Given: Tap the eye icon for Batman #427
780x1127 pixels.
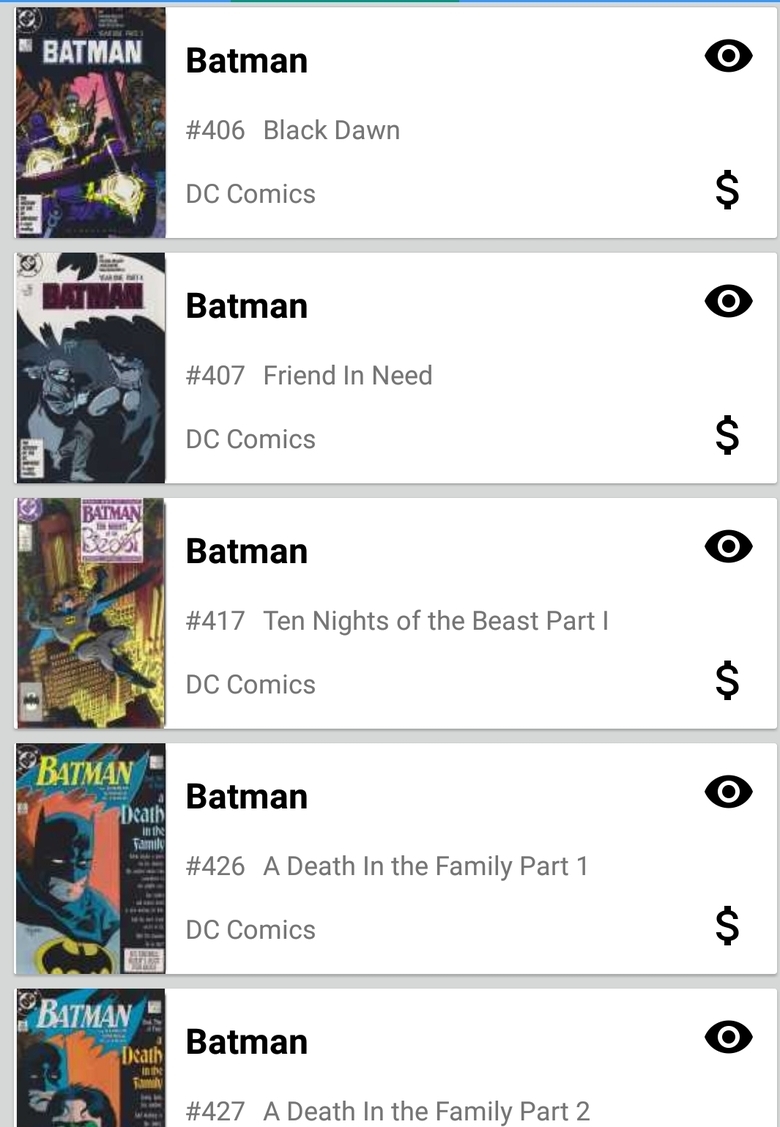Looking at the screenshot, I should (x=728, y=1037).
